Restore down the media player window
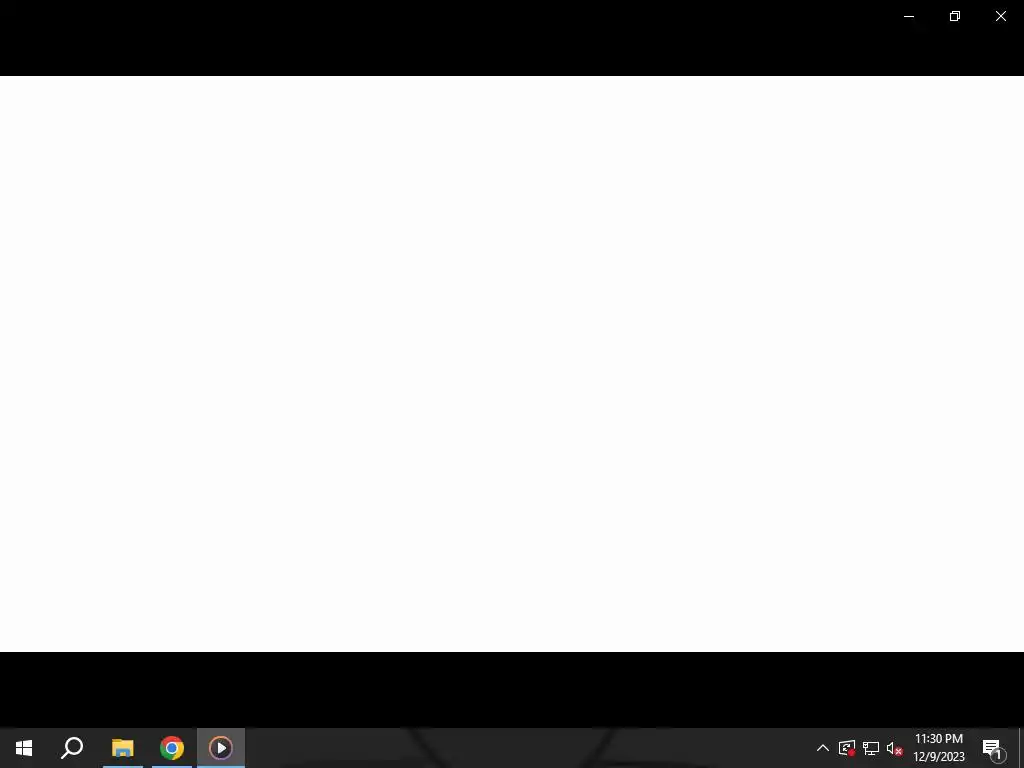The width and height of the screenshot is (1024, 768). [x=955, y=16]
